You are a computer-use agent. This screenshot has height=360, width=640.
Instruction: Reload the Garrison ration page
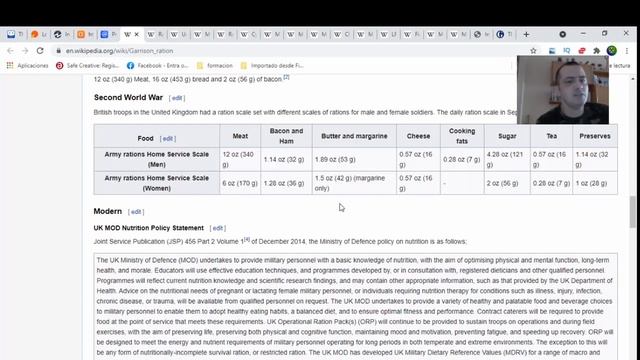[x=40, y=51]
